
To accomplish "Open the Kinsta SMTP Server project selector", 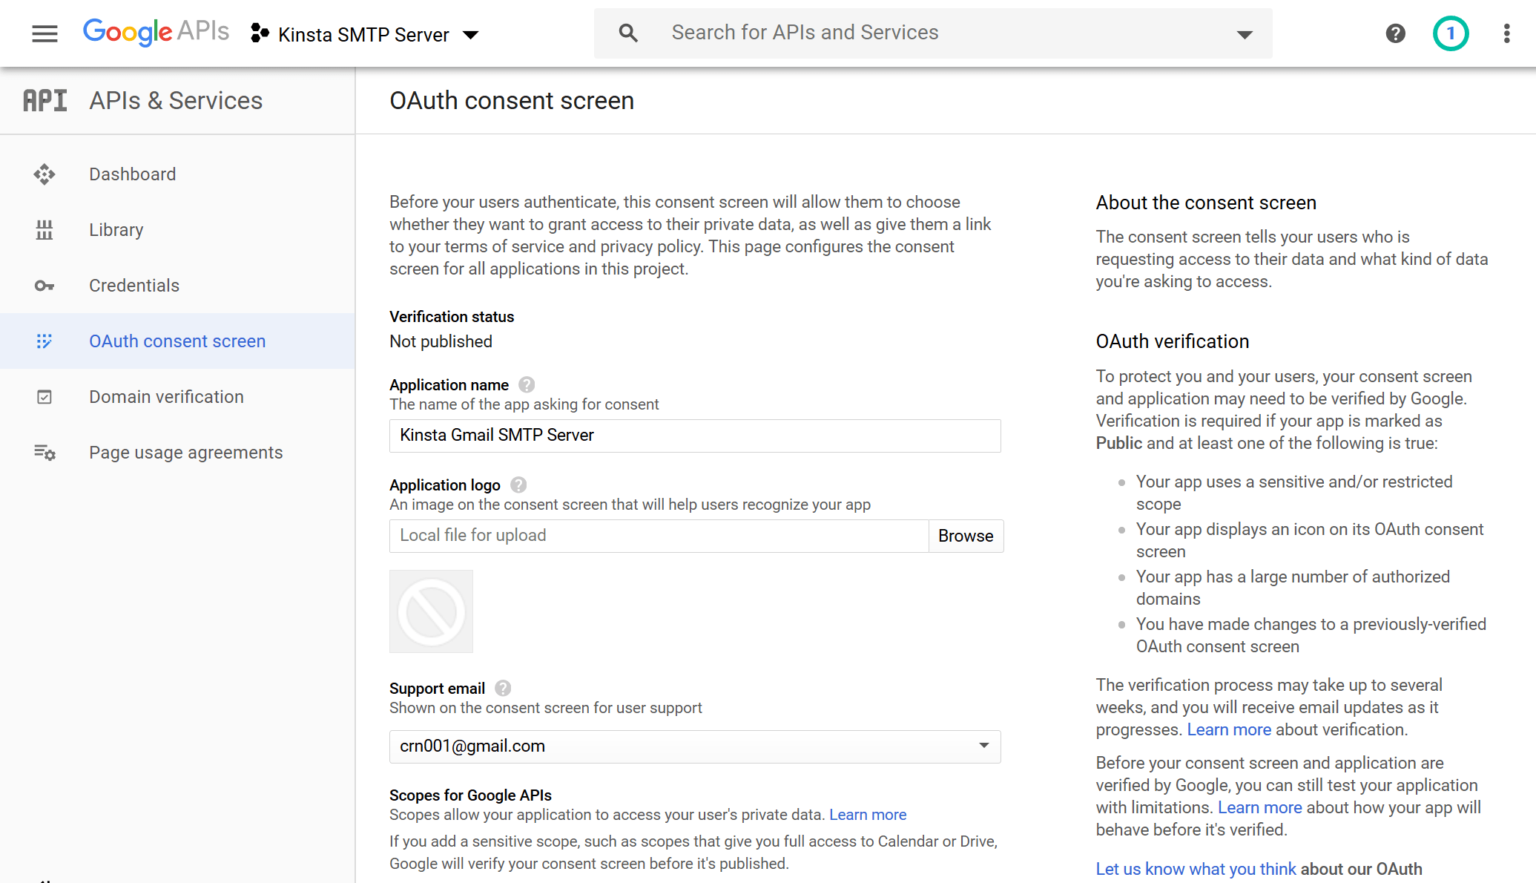I will point(365,33).
